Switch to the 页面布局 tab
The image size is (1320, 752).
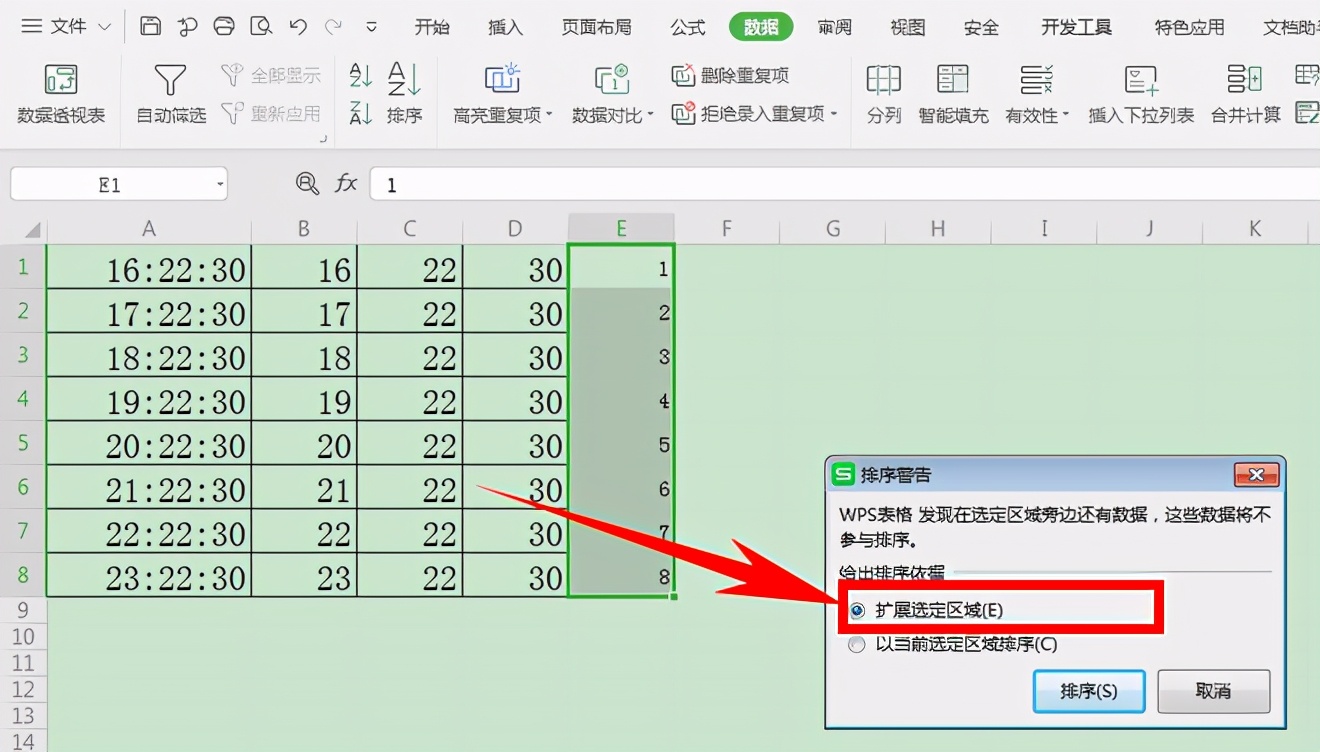596,27
